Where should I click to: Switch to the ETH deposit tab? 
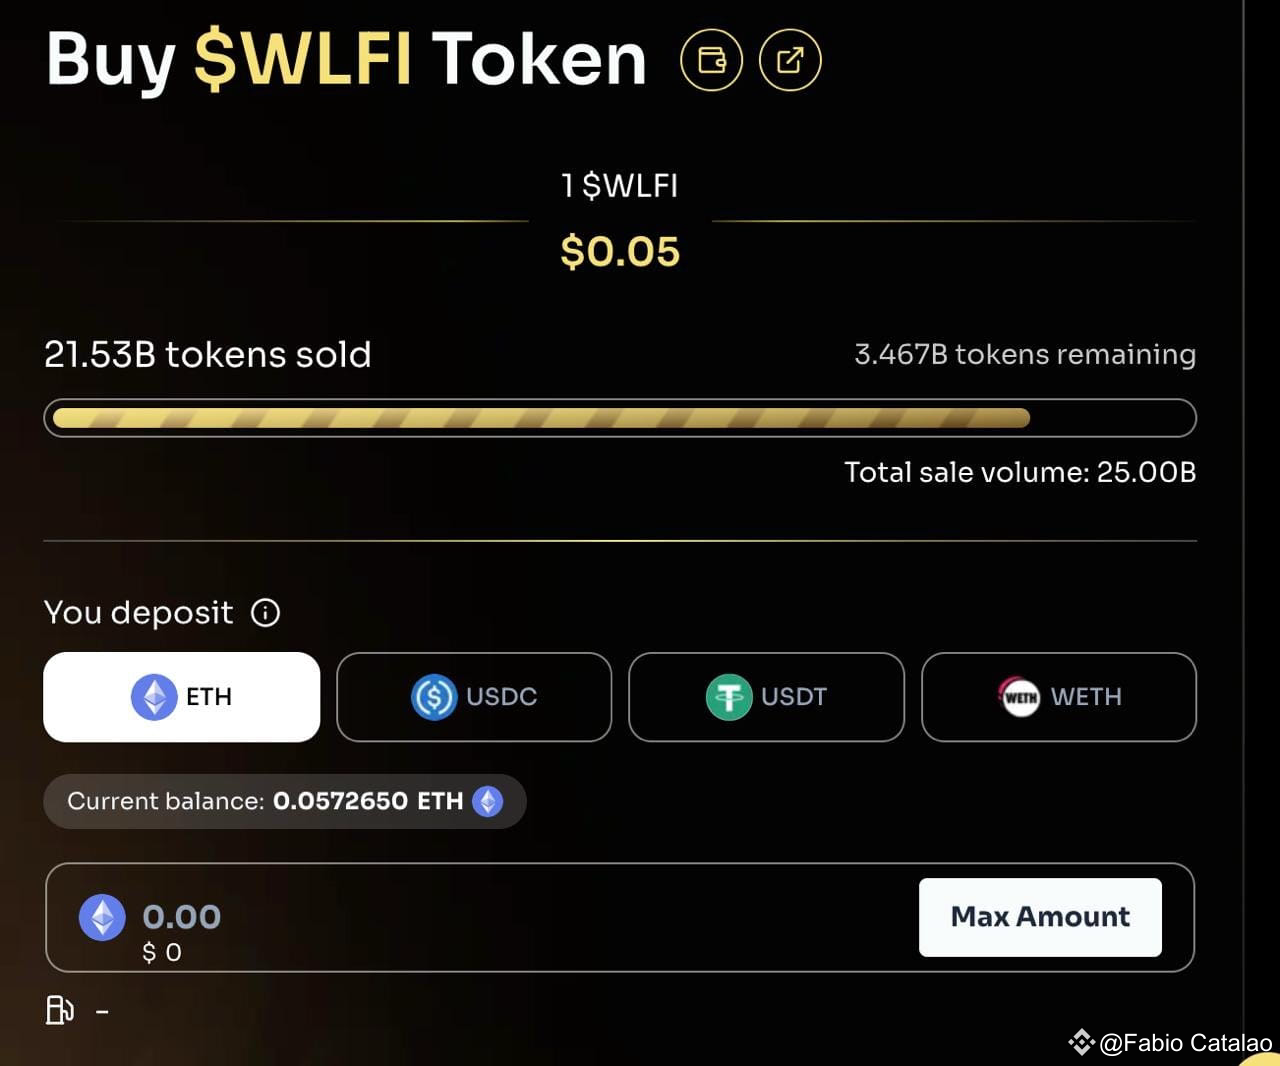click(x=181, y=697)
